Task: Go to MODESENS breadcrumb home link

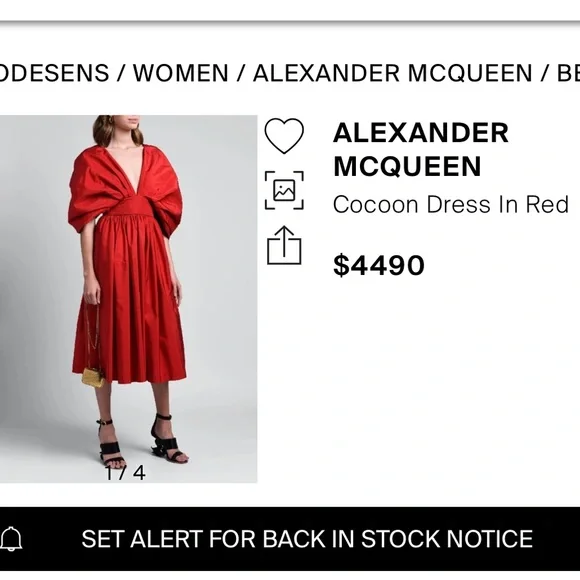Action: pyautogui.click(x=54, y=73)
